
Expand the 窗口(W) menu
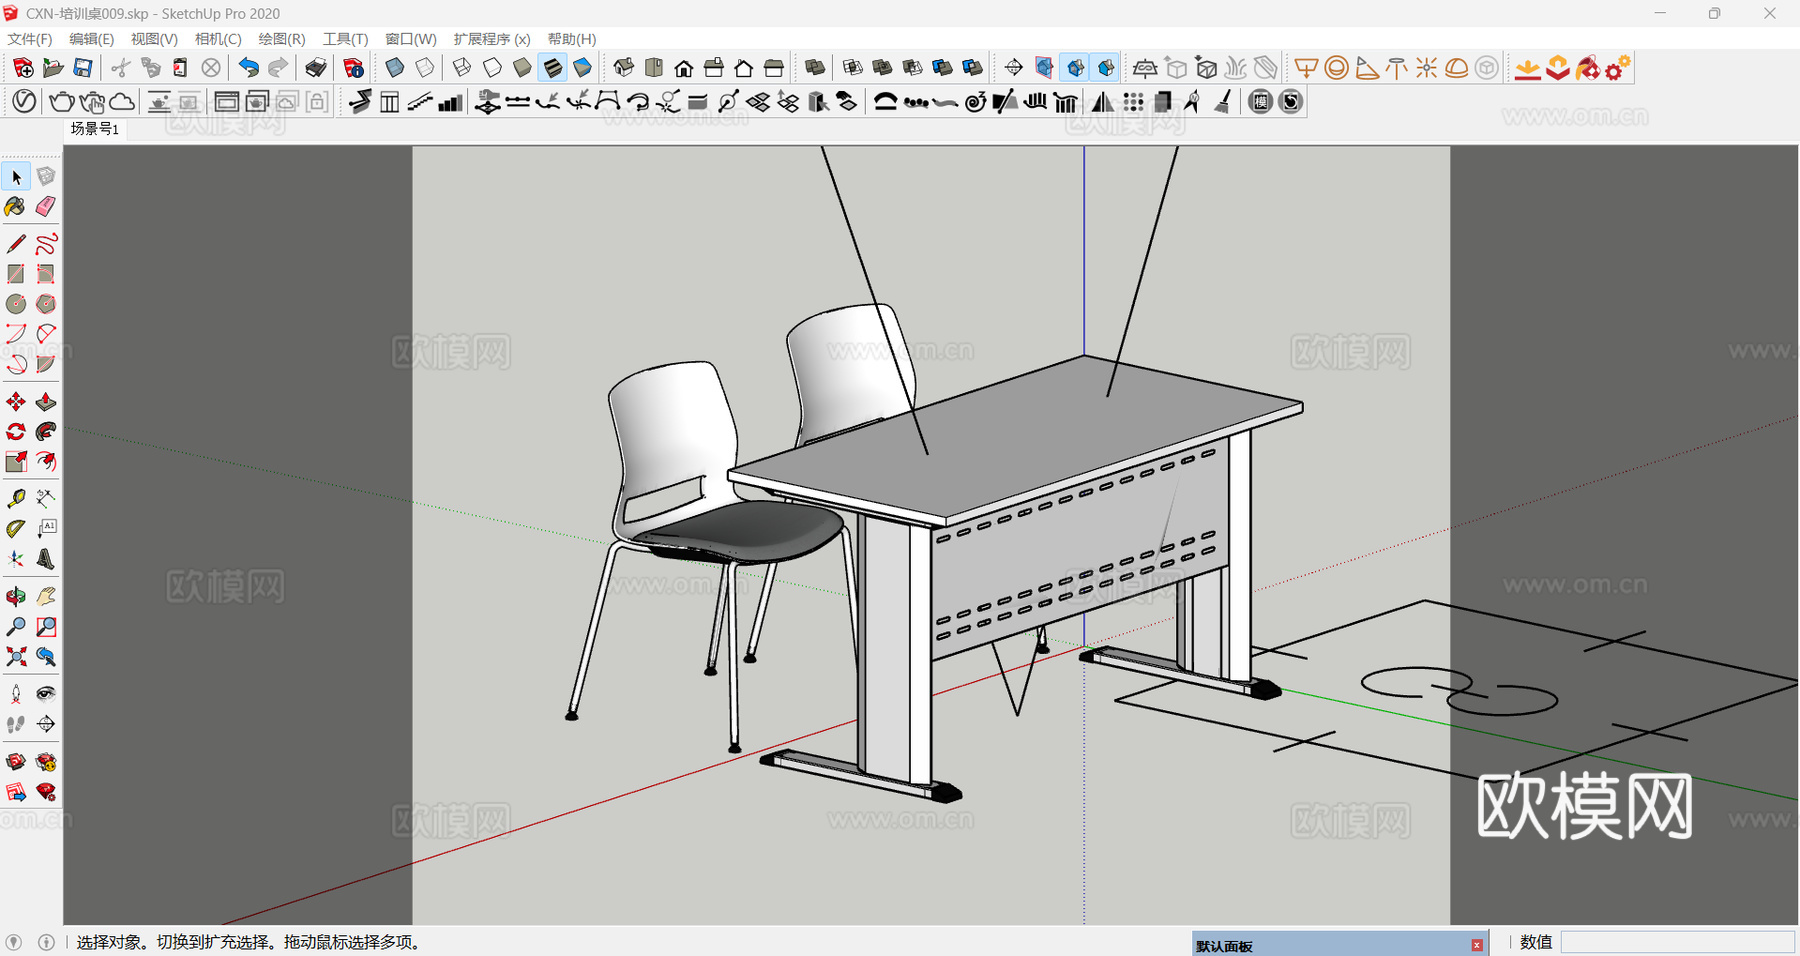click(x=410, y=39)
